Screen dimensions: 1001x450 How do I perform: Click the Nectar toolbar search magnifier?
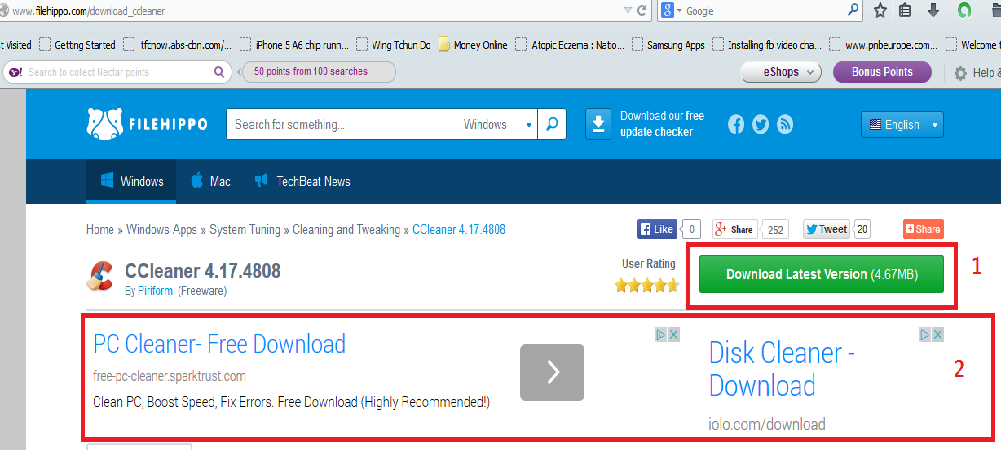pos(218,72)
